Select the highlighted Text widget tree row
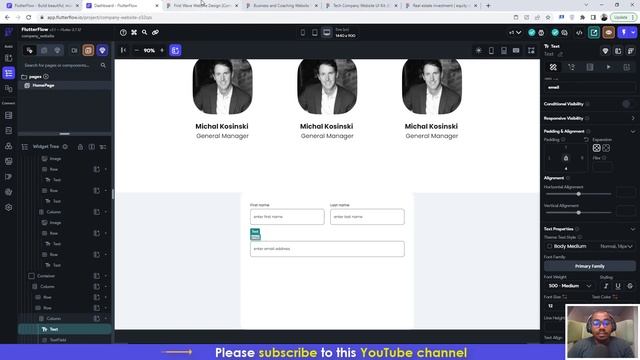Screen dimensions: 640x360 tap(64, 329)
